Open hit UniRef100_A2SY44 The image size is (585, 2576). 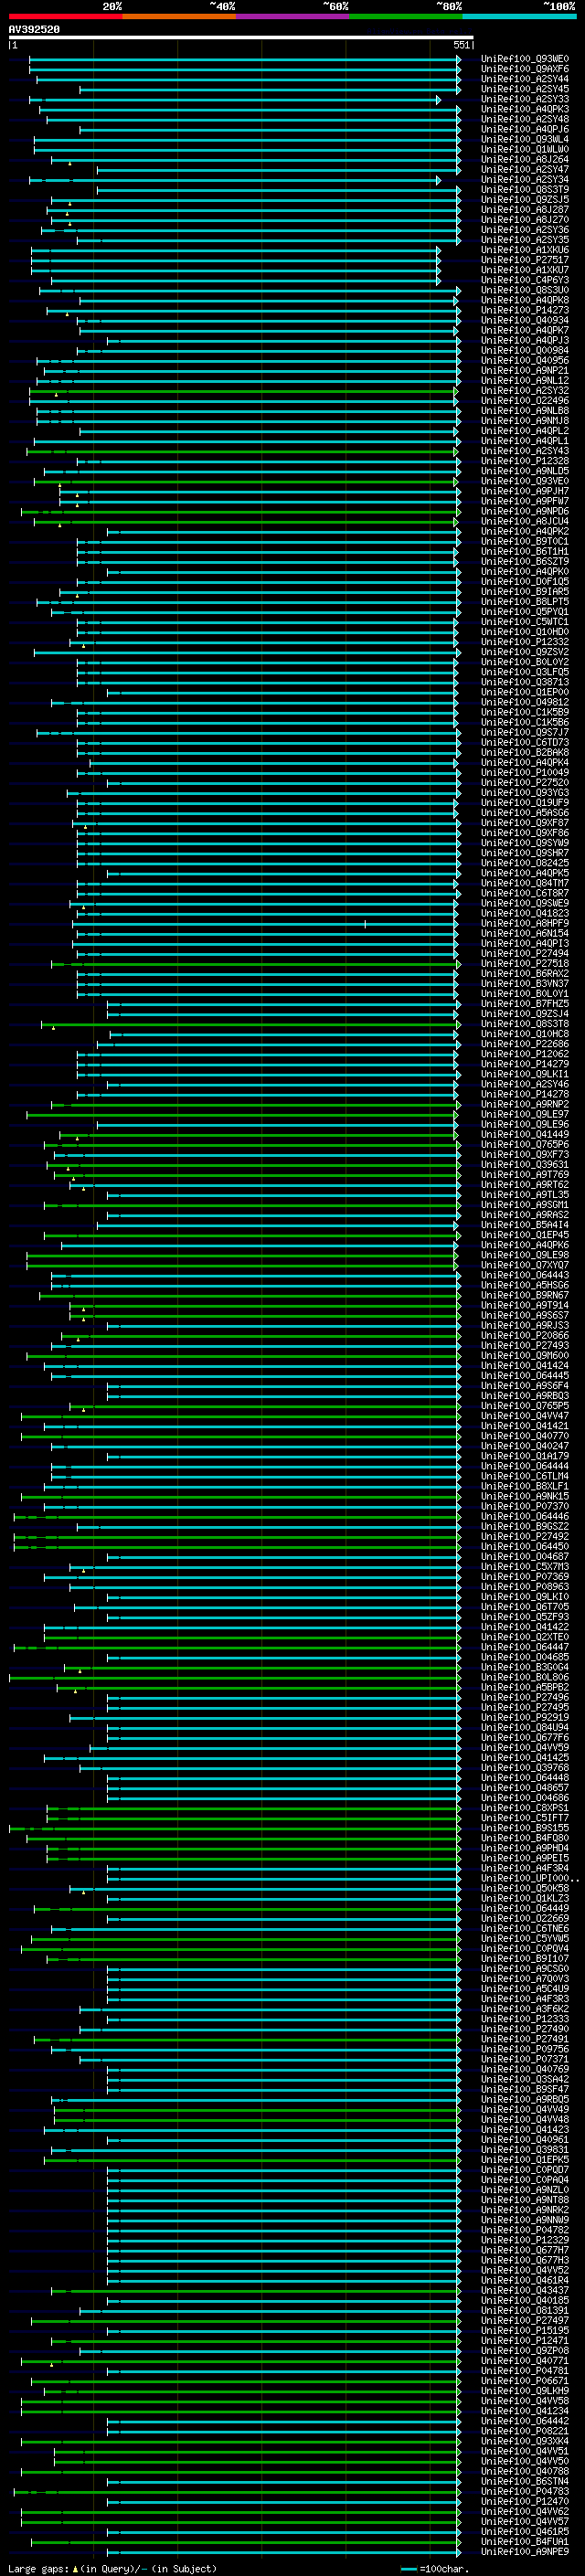click(525, 79)
